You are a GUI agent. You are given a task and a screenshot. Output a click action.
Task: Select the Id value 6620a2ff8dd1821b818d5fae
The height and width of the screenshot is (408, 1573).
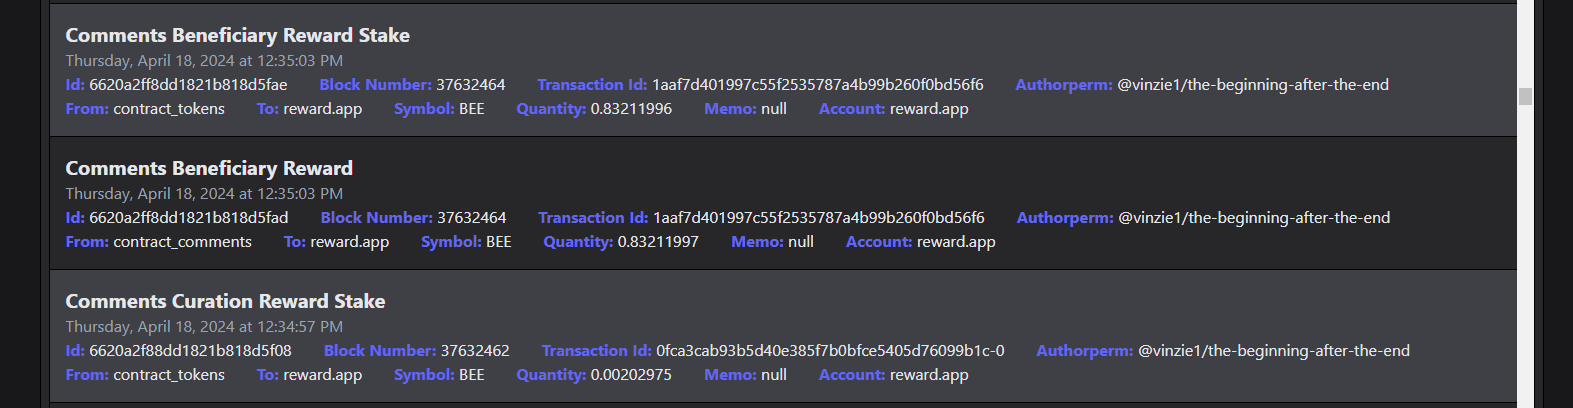click(188, 85)
